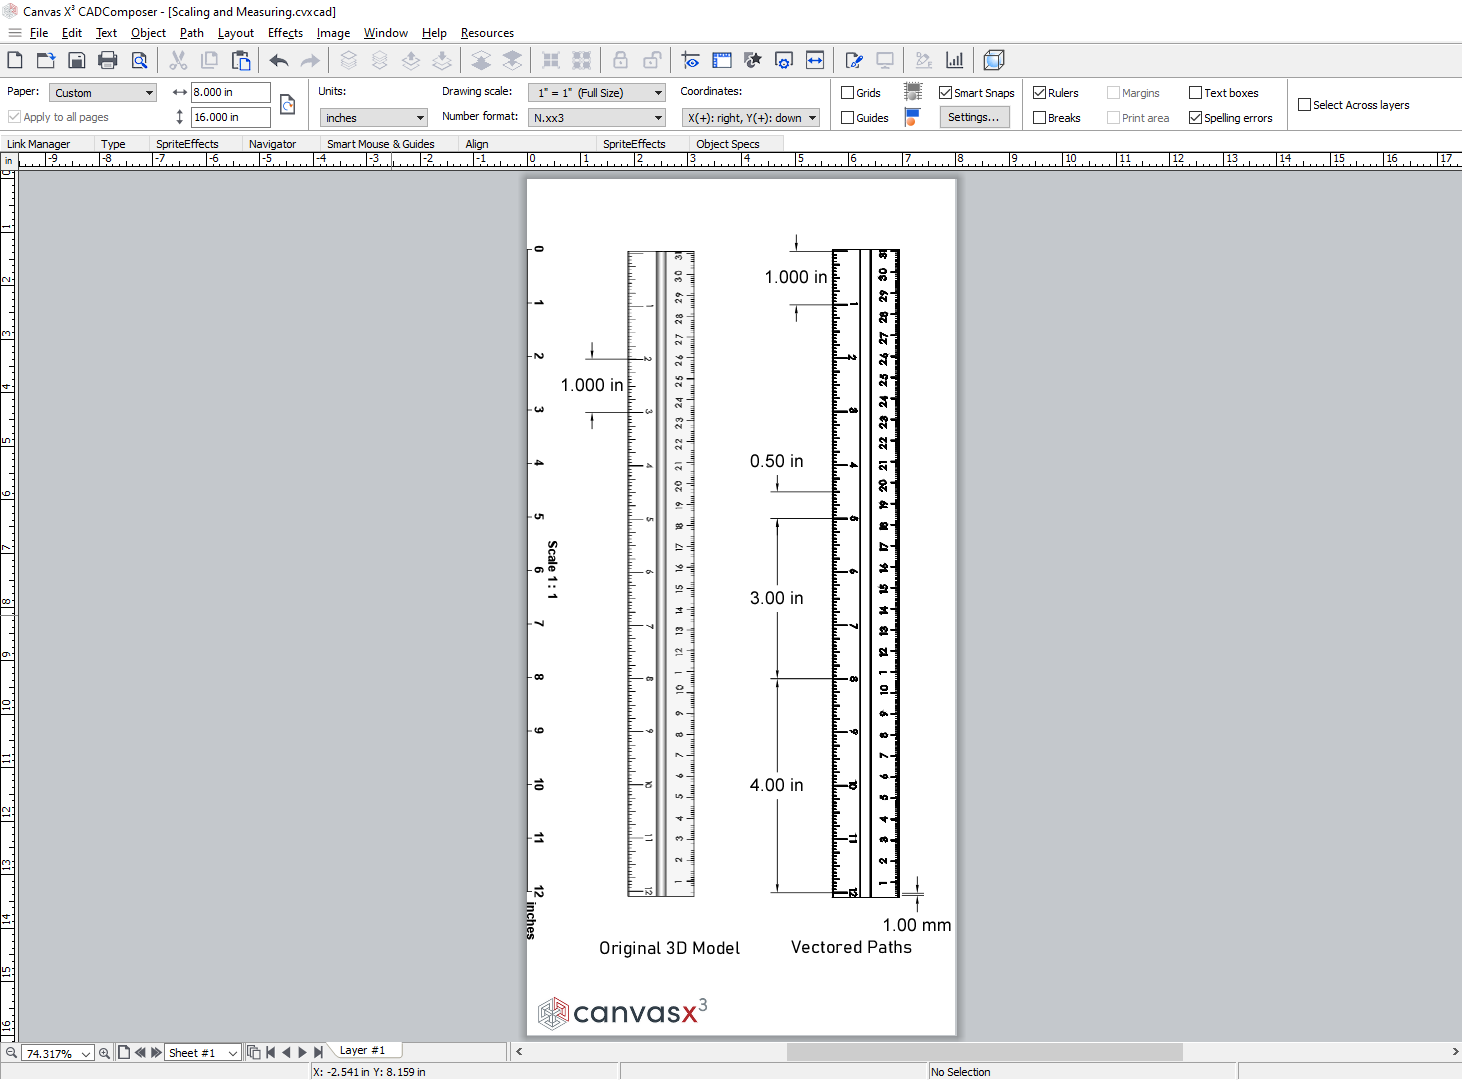1462x1080 pixels.
Task: Click the zoom in magnifier icon
Action: (x=105, y=1052)
